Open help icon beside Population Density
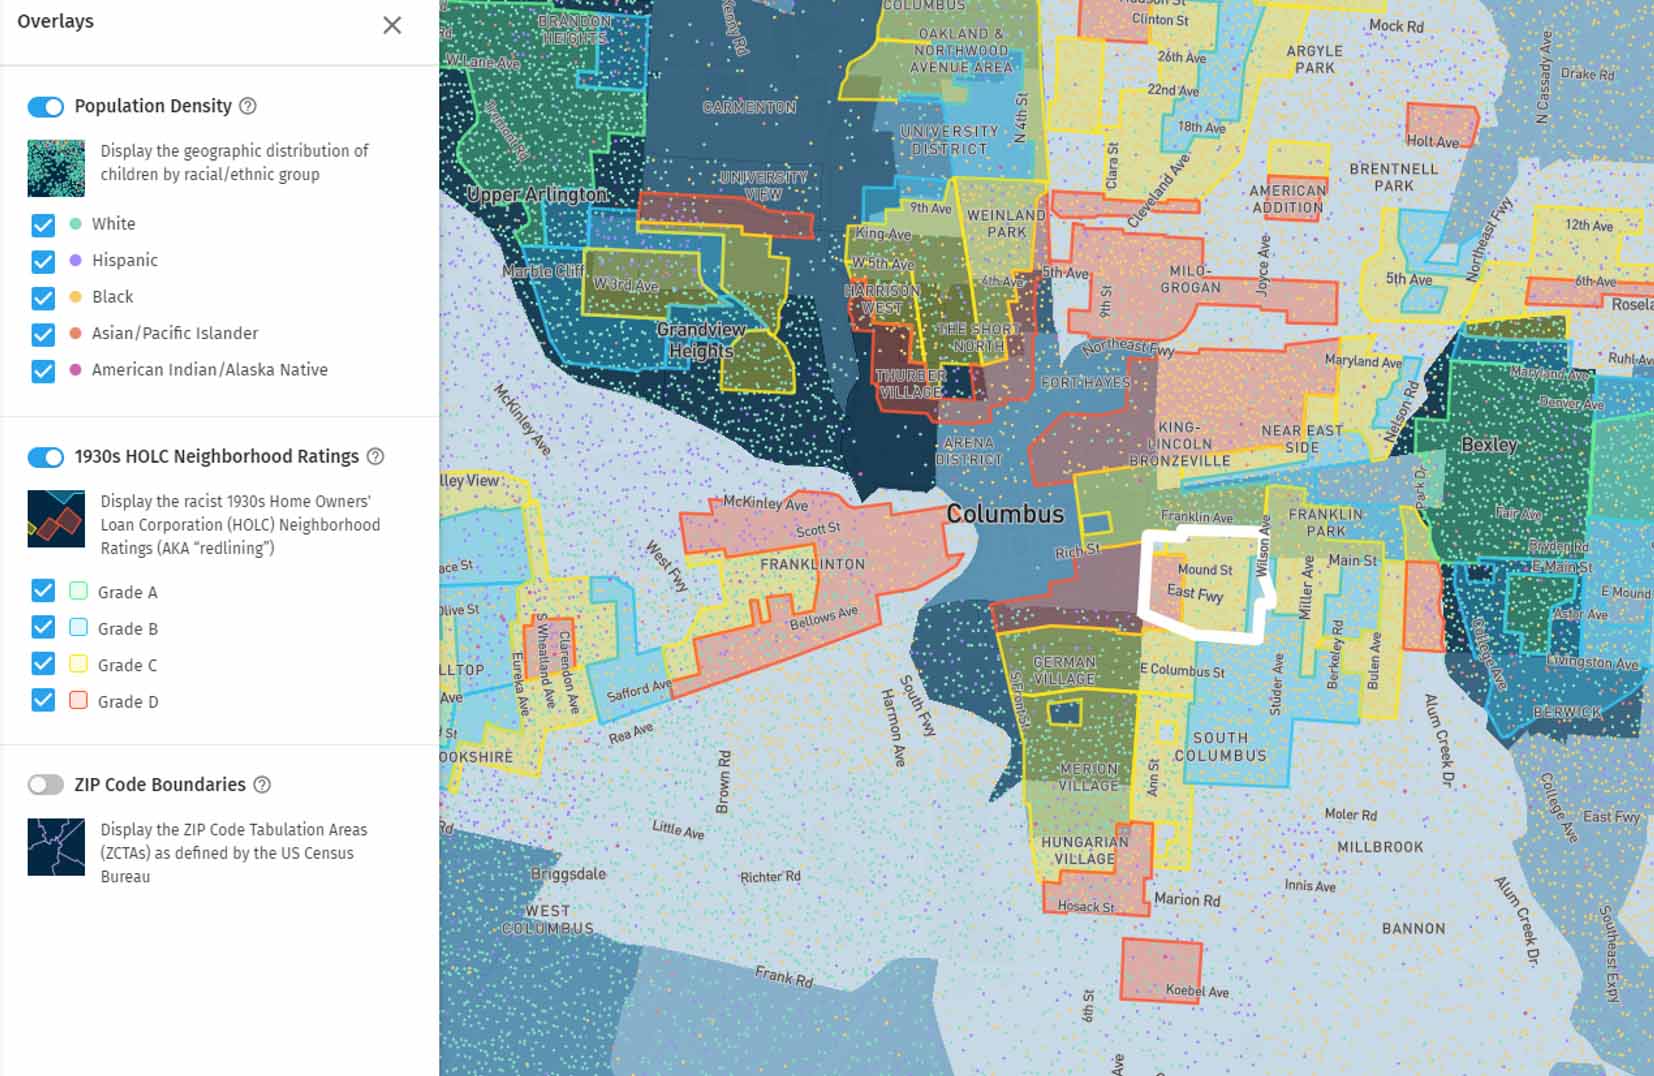This screenshot has width=1654, height=1076. [248, 106]
